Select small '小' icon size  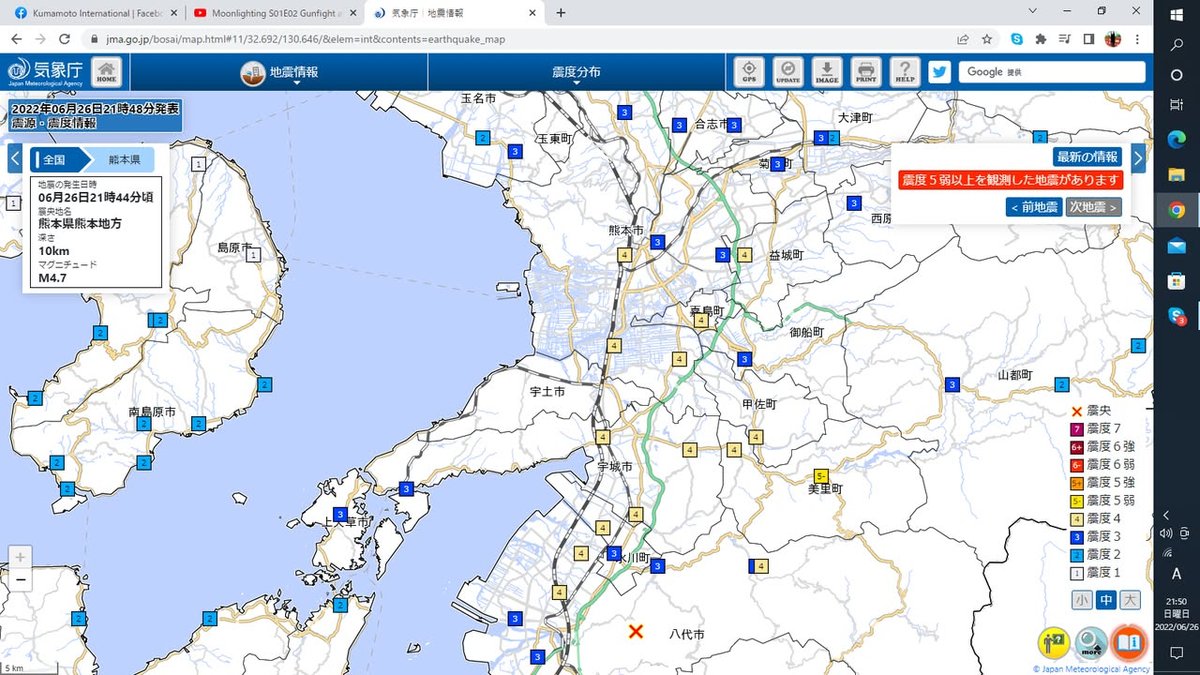click(x=1081, y=600)
